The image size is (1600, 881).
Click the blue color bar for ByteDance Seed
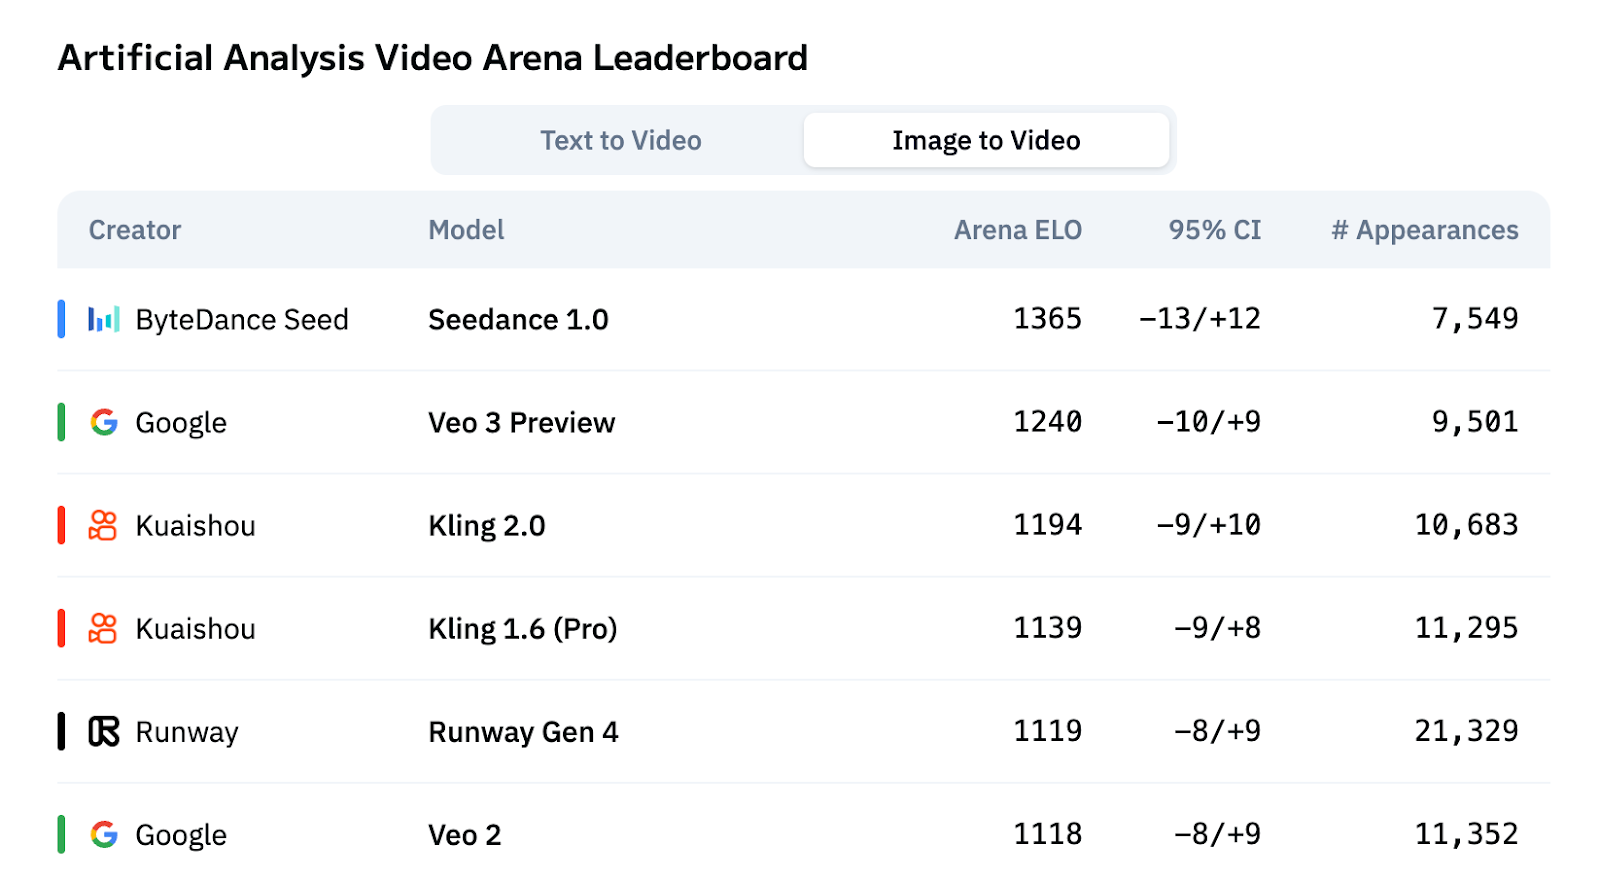61,319
